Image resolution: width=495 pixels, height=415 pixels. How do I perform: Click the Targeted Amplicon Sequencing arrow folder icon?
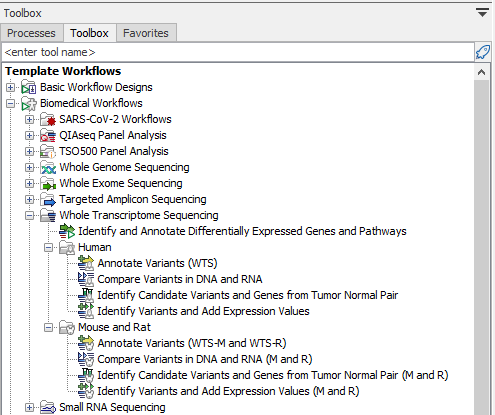click(48, 199)
